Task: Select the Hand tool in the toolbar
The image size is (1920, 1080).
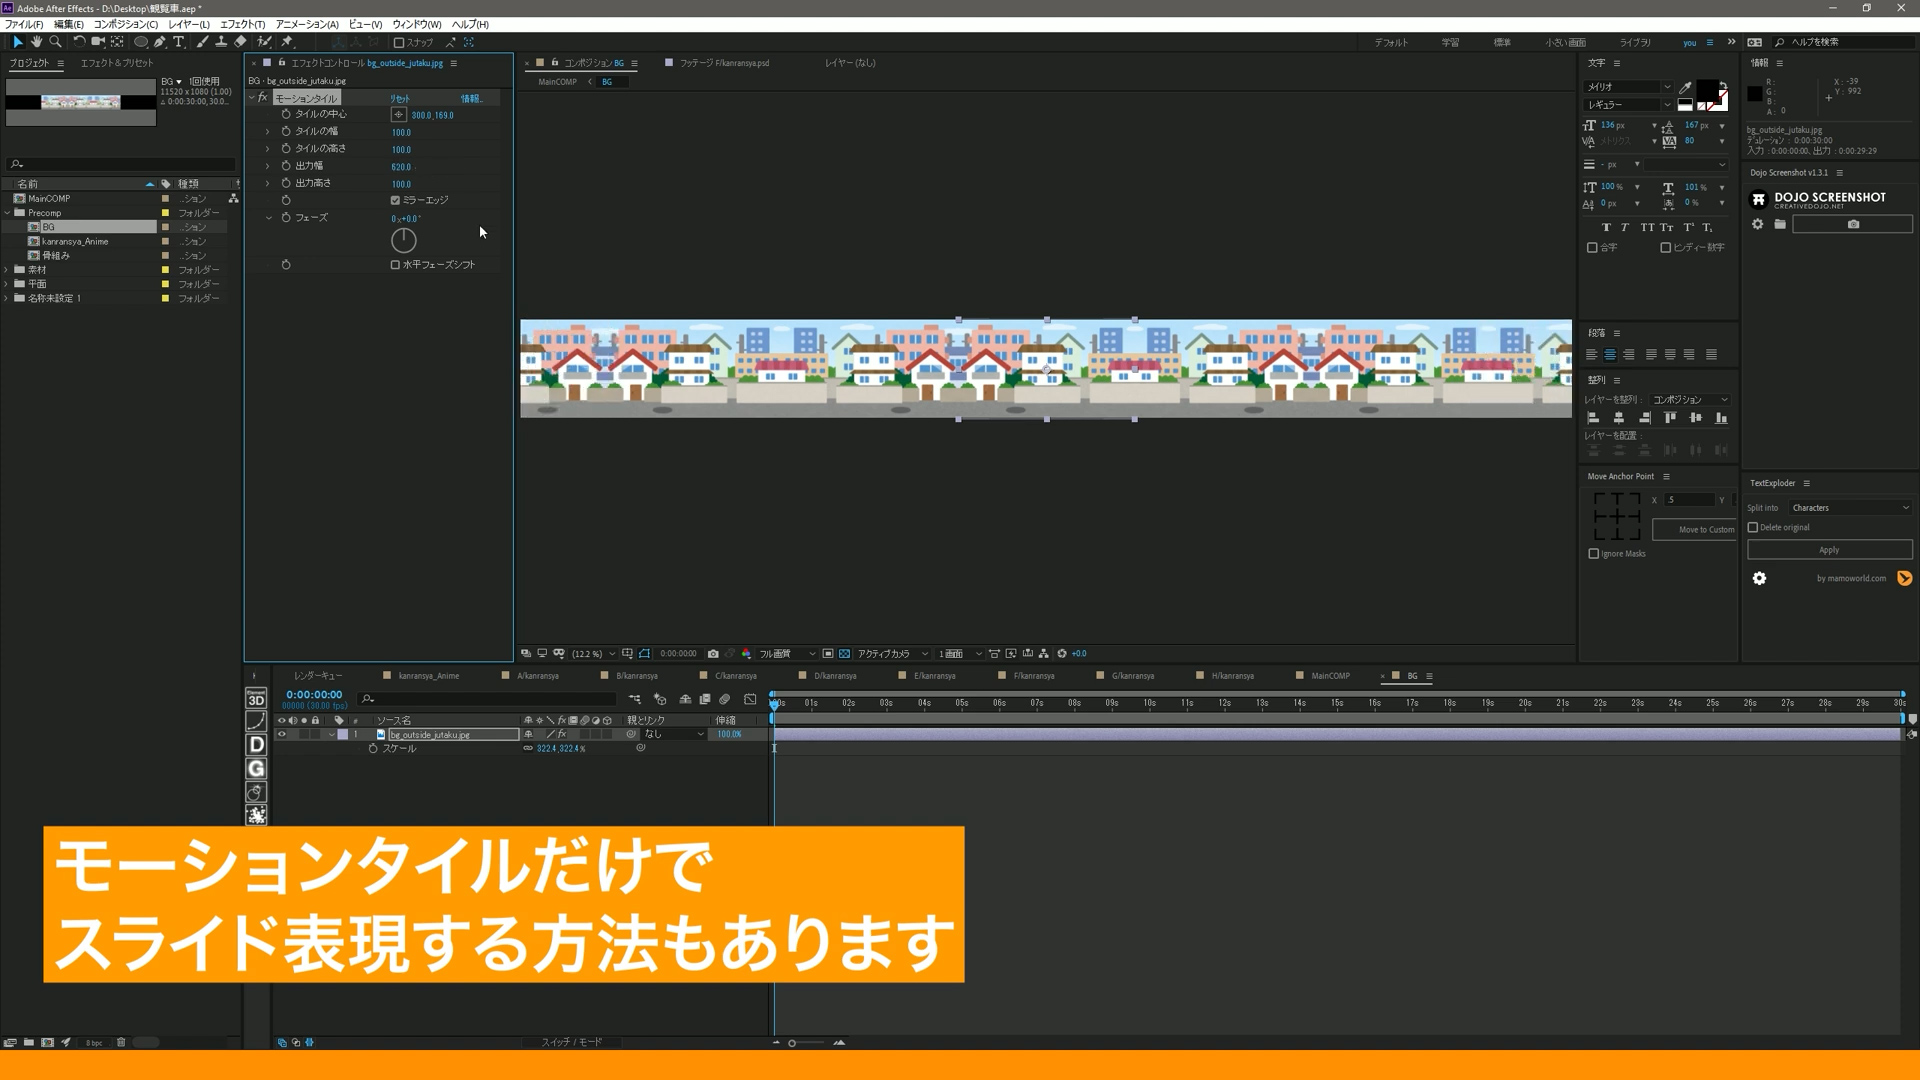Action: pyautogui.click(x=36, y=42)
